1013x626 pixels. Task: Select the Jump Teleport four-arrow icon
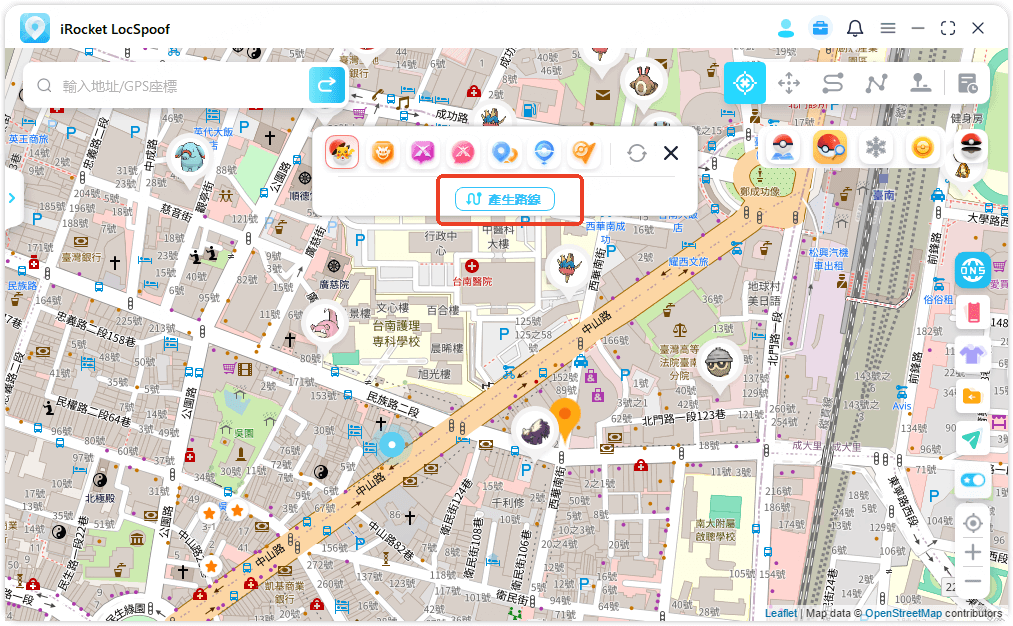(789, 83)
